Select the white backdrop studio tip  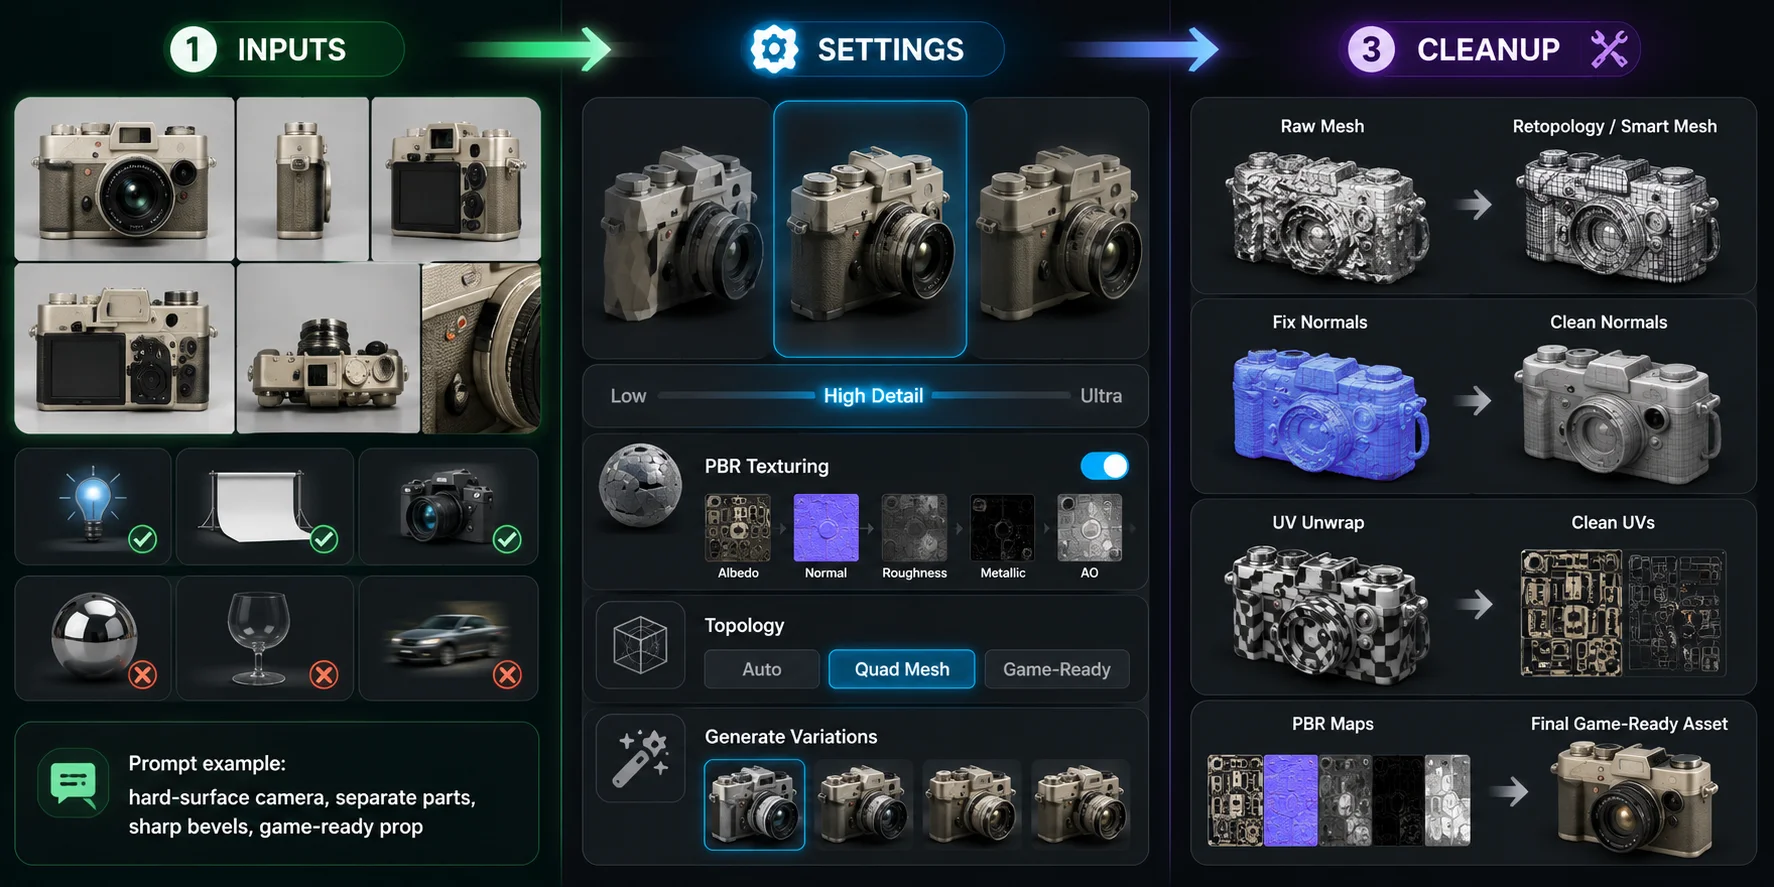(x=265, y=506)
